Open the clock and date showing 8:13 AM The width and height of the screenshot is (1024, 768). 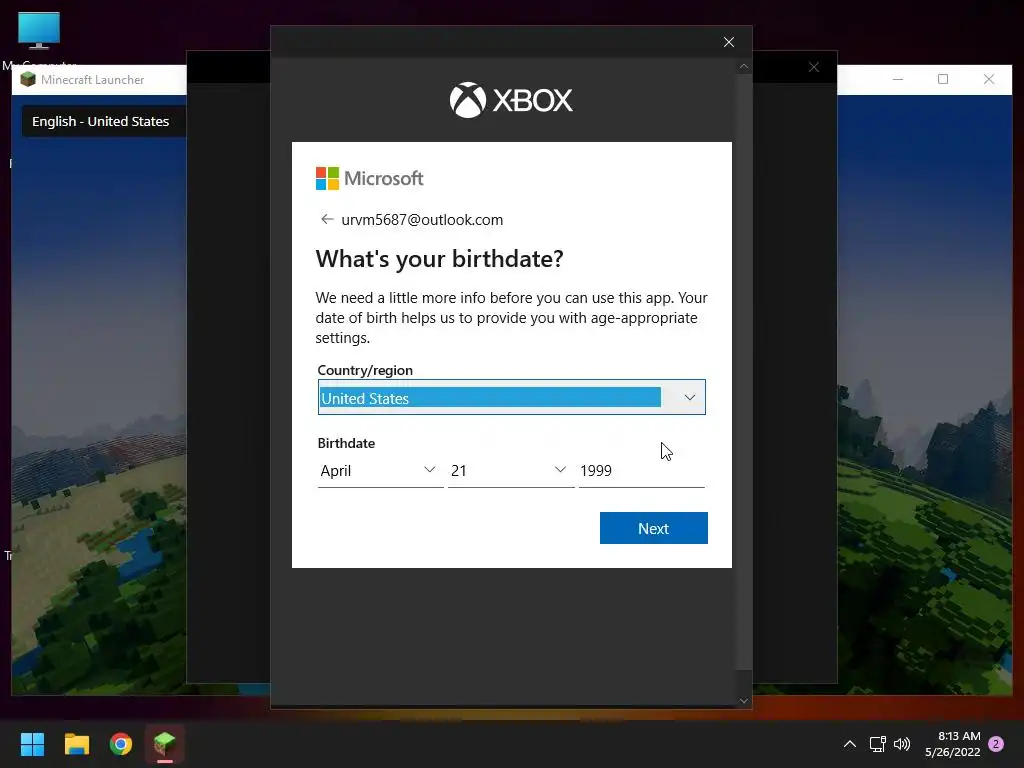[x=953, y=744]
